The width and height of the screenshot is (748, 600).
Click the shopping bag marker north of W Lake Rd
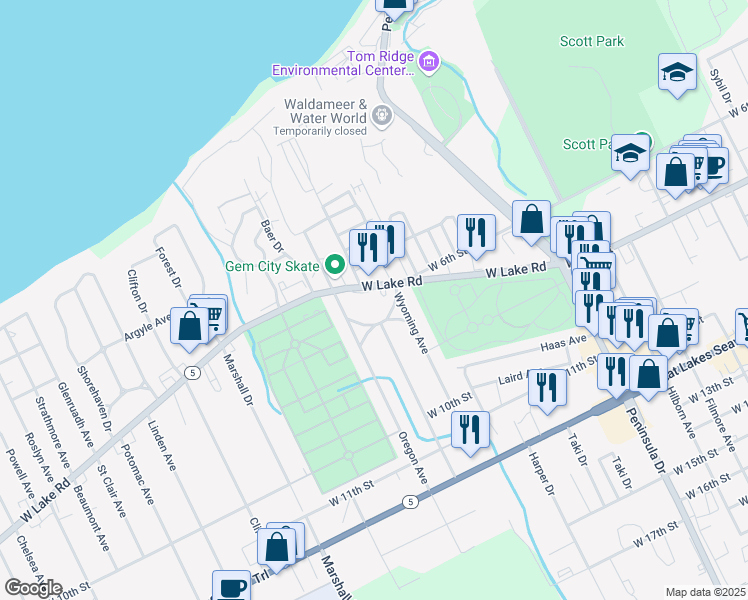[531, 220]
